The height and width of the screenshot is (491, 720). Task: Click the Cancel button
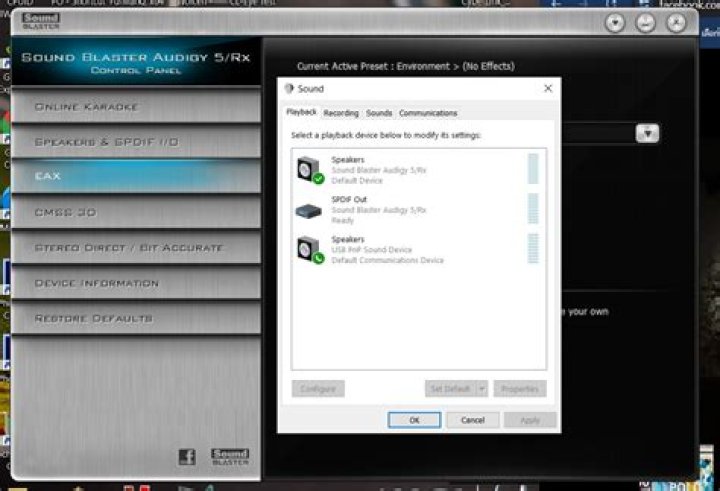coord(472,420)
